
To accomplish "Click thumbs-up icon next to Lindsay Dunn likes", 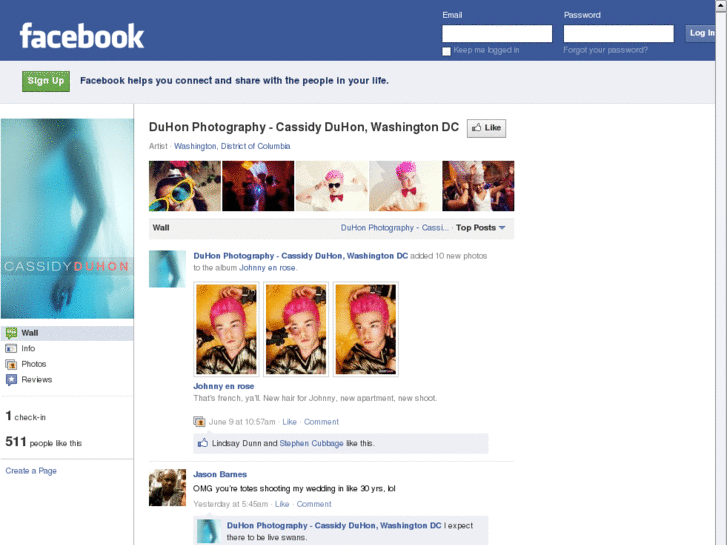I will click(x=203, y=443).
